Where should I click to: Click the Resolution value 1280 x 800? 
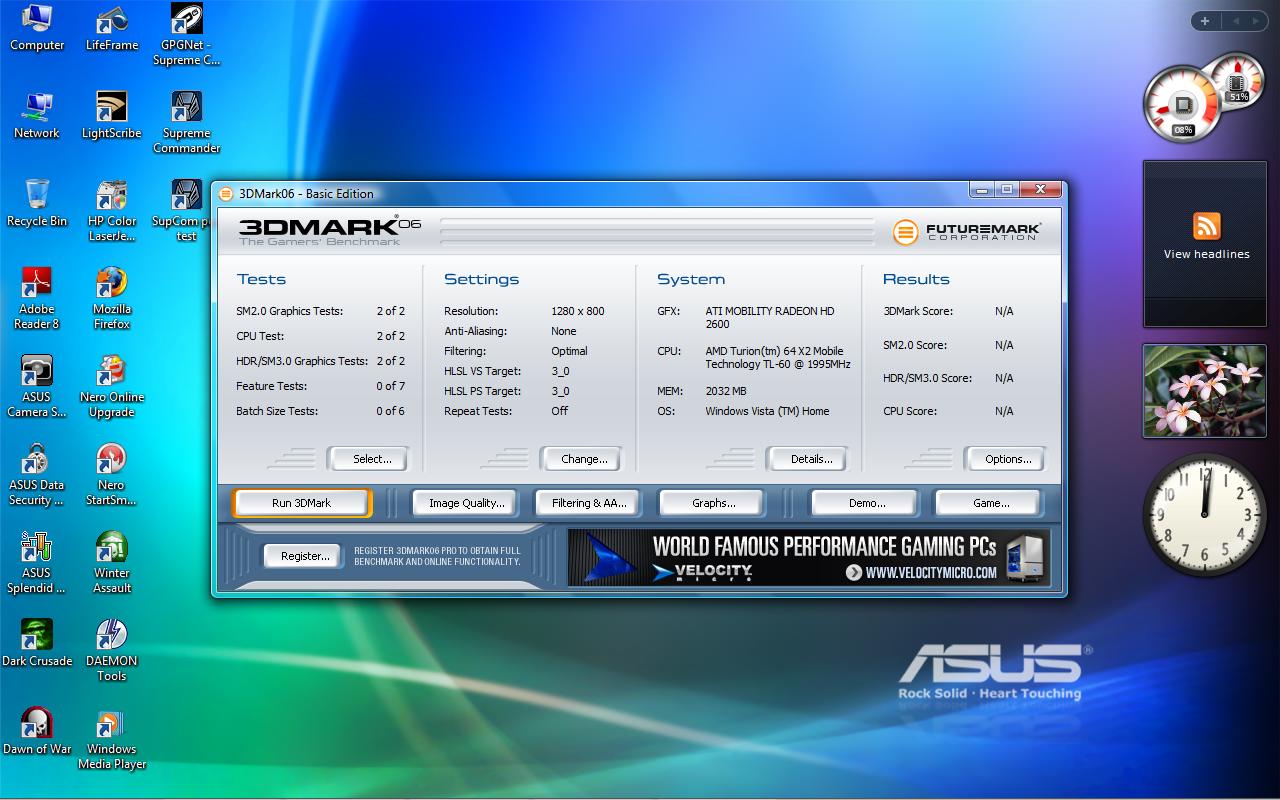point(578,311)
